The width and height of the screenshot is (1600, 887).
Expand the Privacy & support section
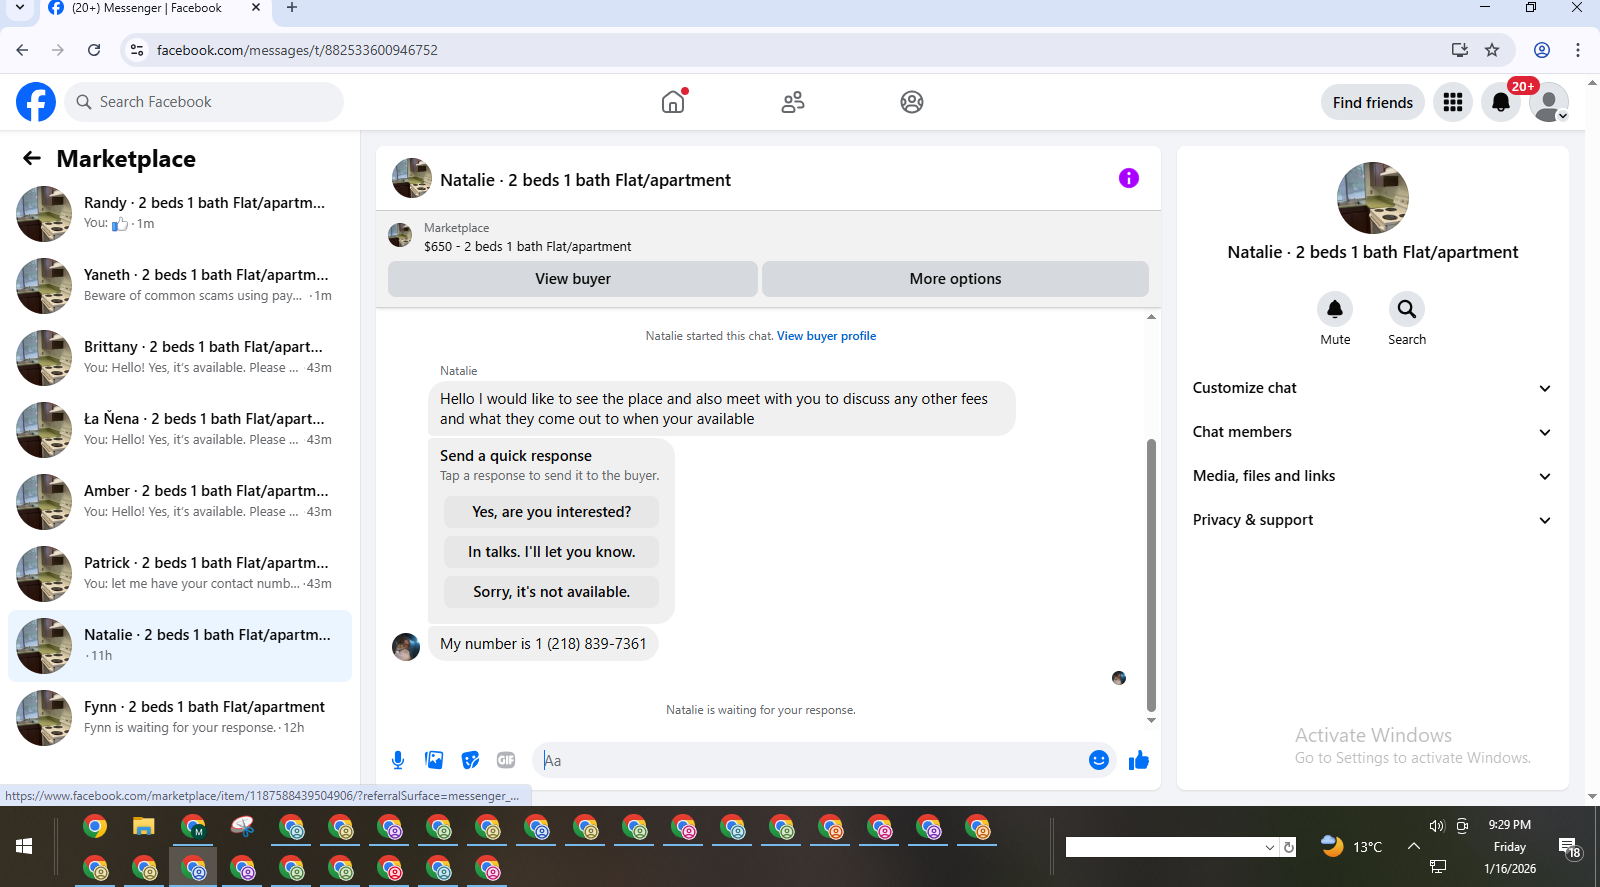(x=1372, y=520)
